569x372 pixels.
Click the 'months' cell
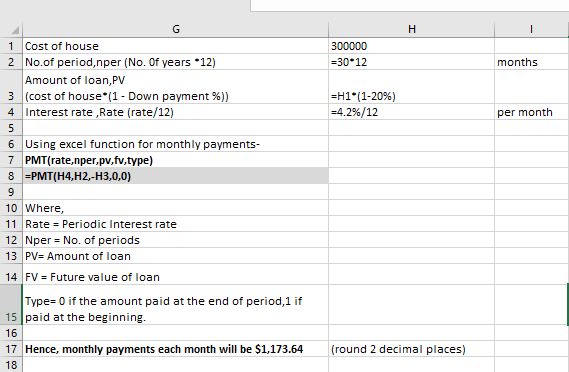pos(532,62)
